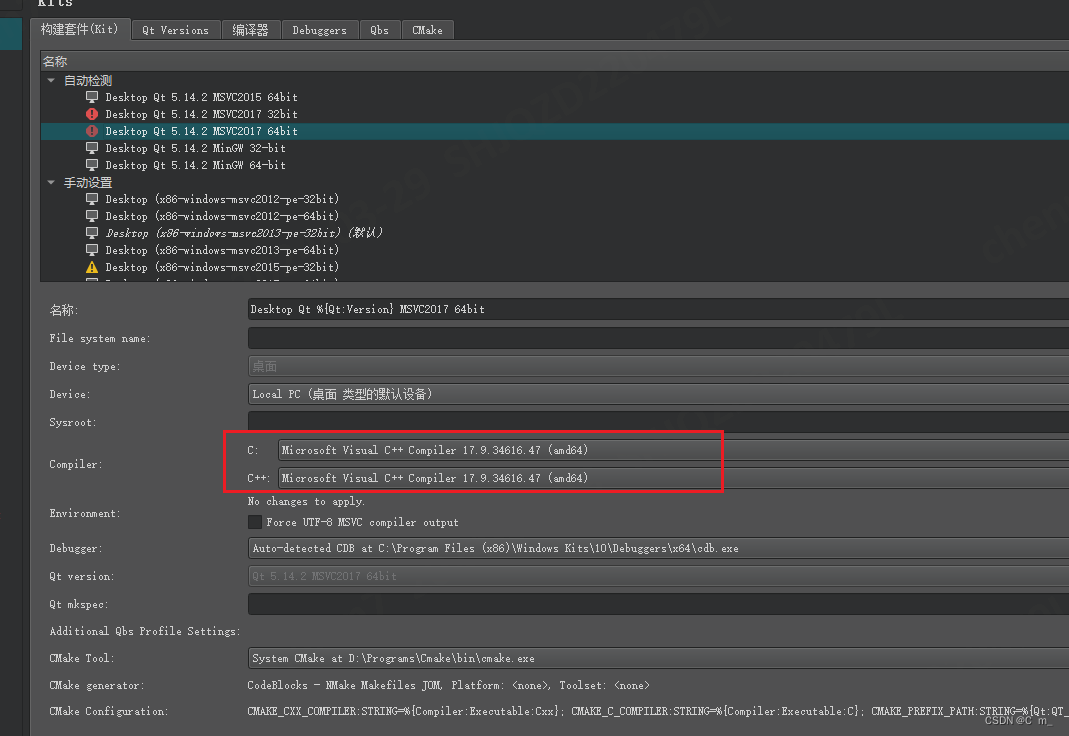Select Desktop (x86-windows-msvc2013-pe-64bit) kit
The width and height of the screenshot is (1069, 736).
pos(222,250)
